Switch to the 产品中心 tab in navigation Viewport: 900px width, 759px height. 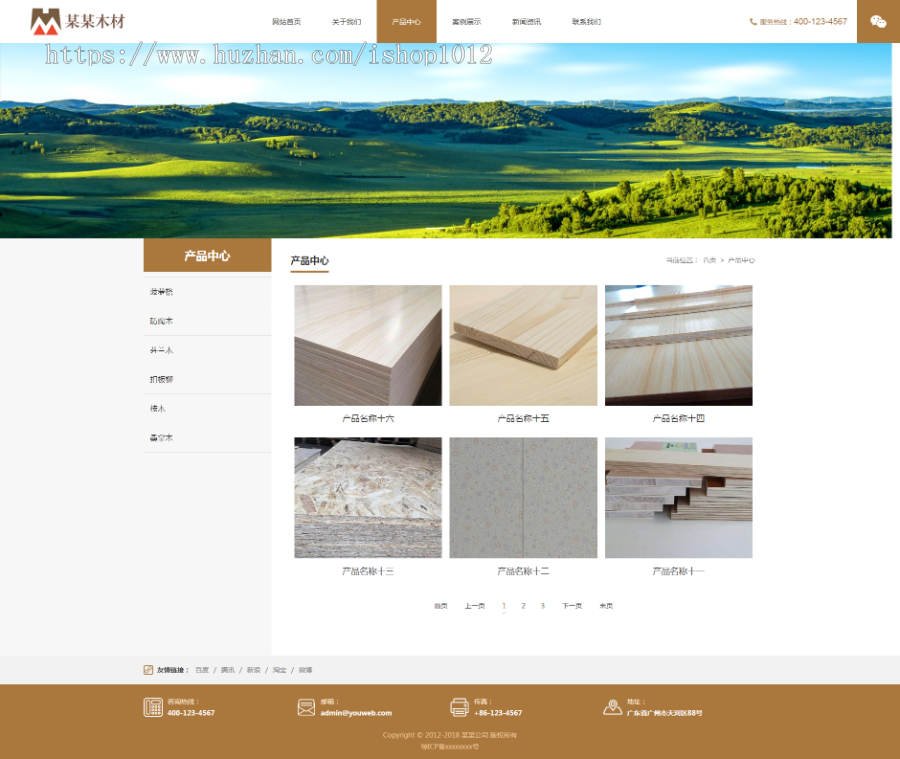point(405,21)
